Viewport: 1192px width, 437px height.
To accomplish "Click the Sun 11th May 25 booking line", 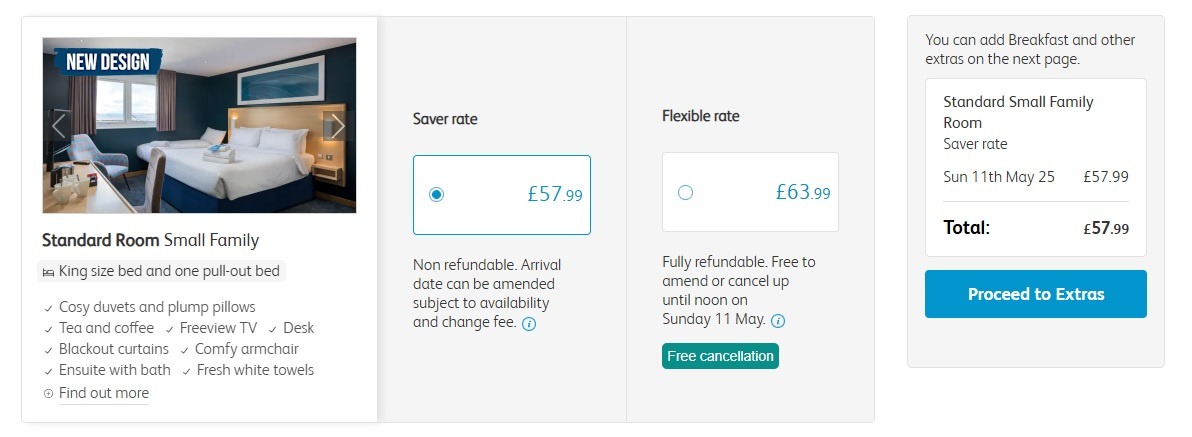I will 1035,177.
